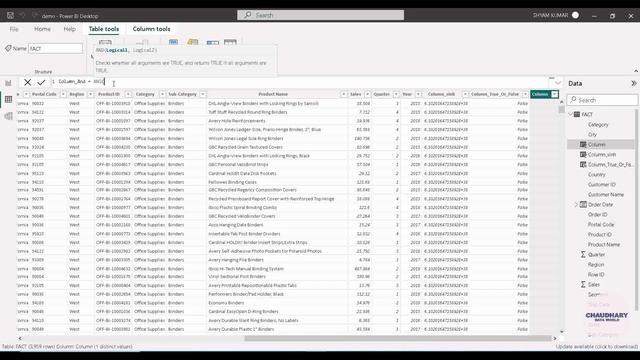Cancel the formula with the X icon

tap(27, 82)
